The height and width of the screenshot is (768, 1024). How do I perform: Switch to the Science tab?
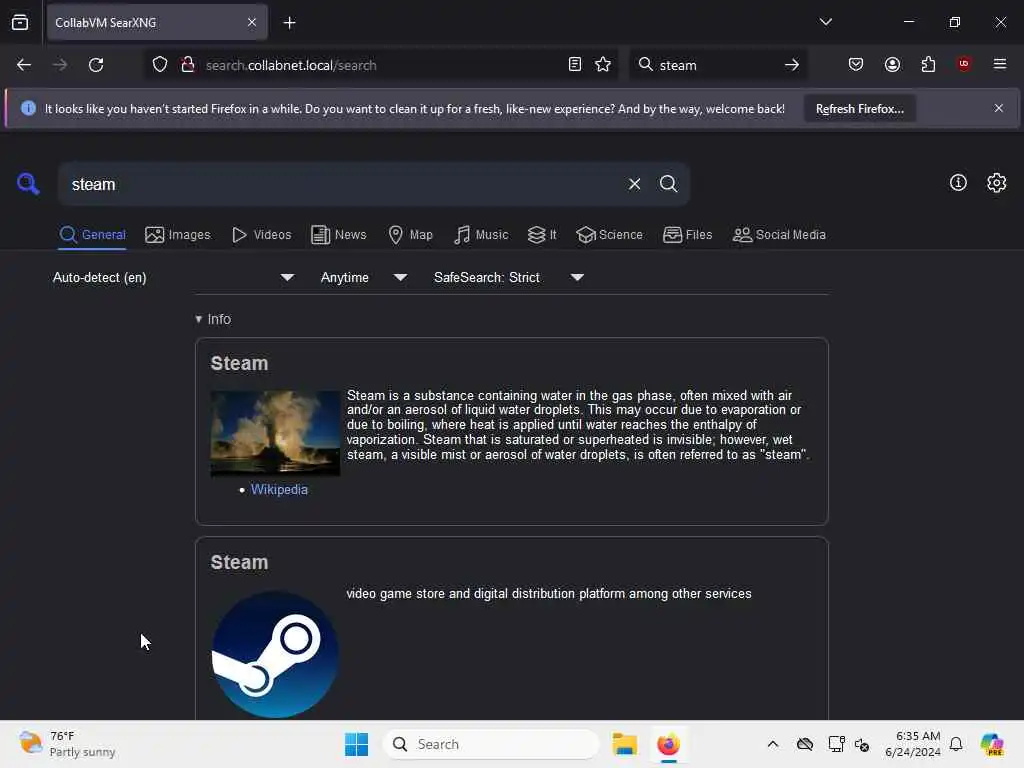(x=609, y=234)
